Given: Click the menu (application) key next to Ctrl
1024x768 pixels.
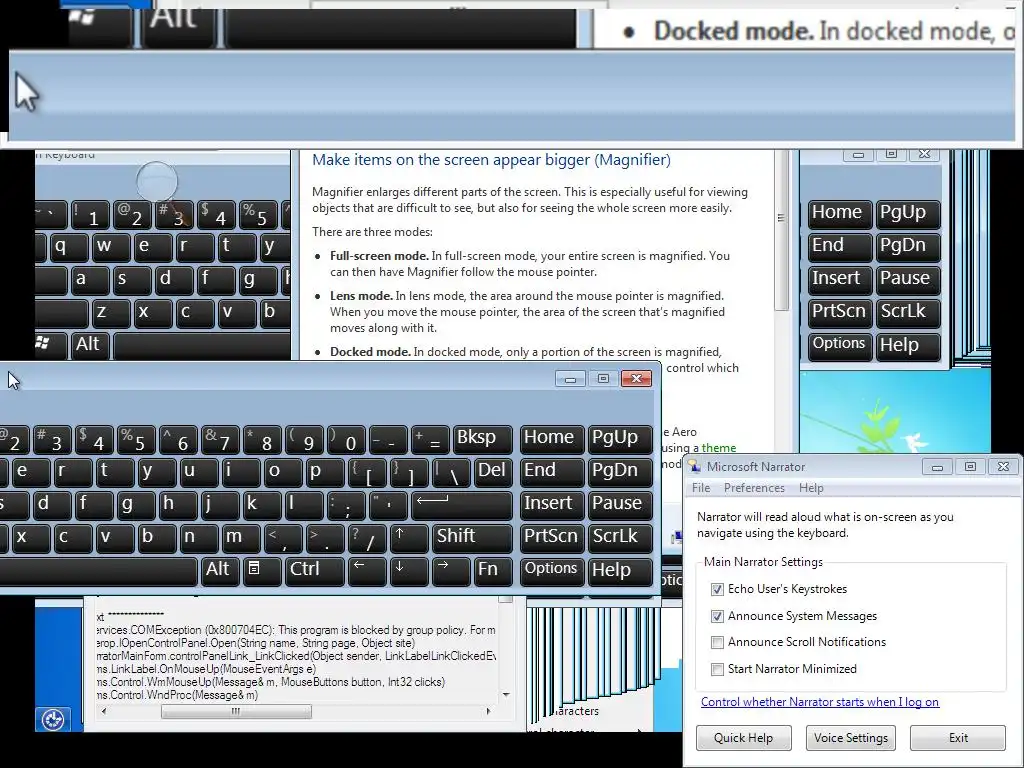Looking at the screenshot, I should click(x=262, y=570).
